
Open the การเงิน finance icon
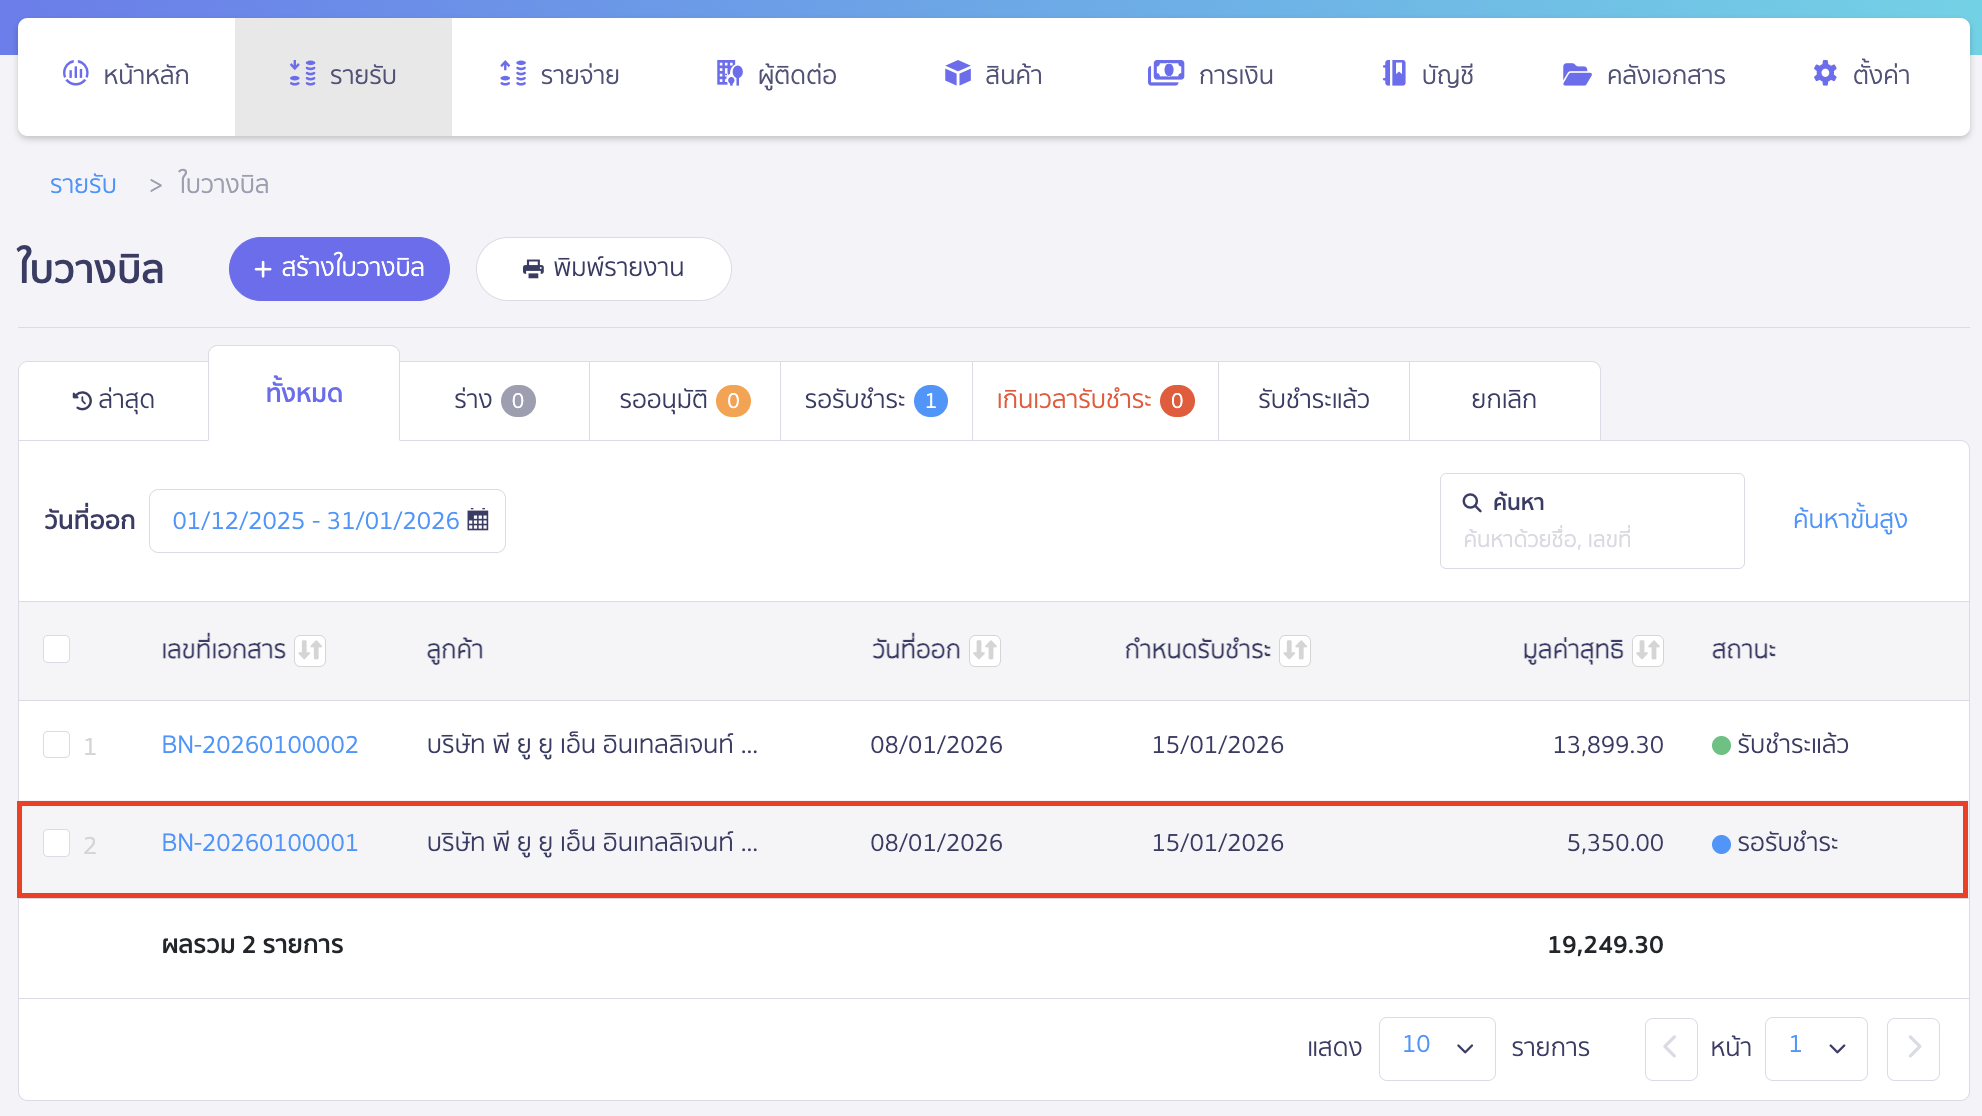pos(1165,74)
